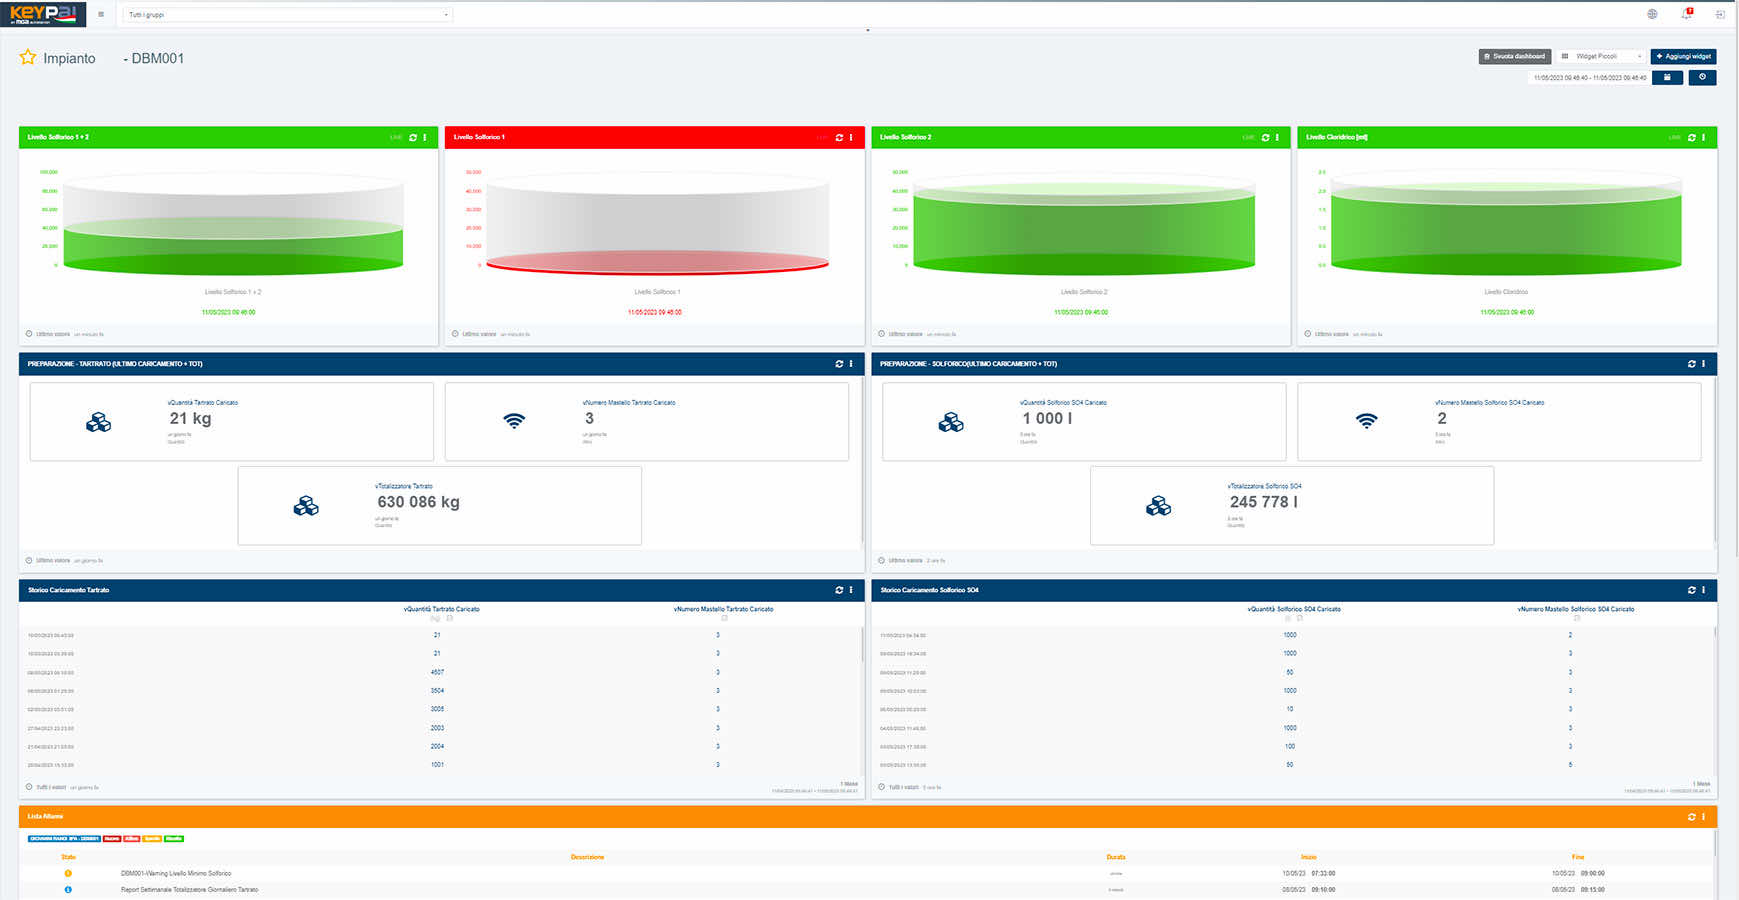This screenshot has height=900, width=1739.
Task: Click the Stato column header in alarms
Action: 68,857
